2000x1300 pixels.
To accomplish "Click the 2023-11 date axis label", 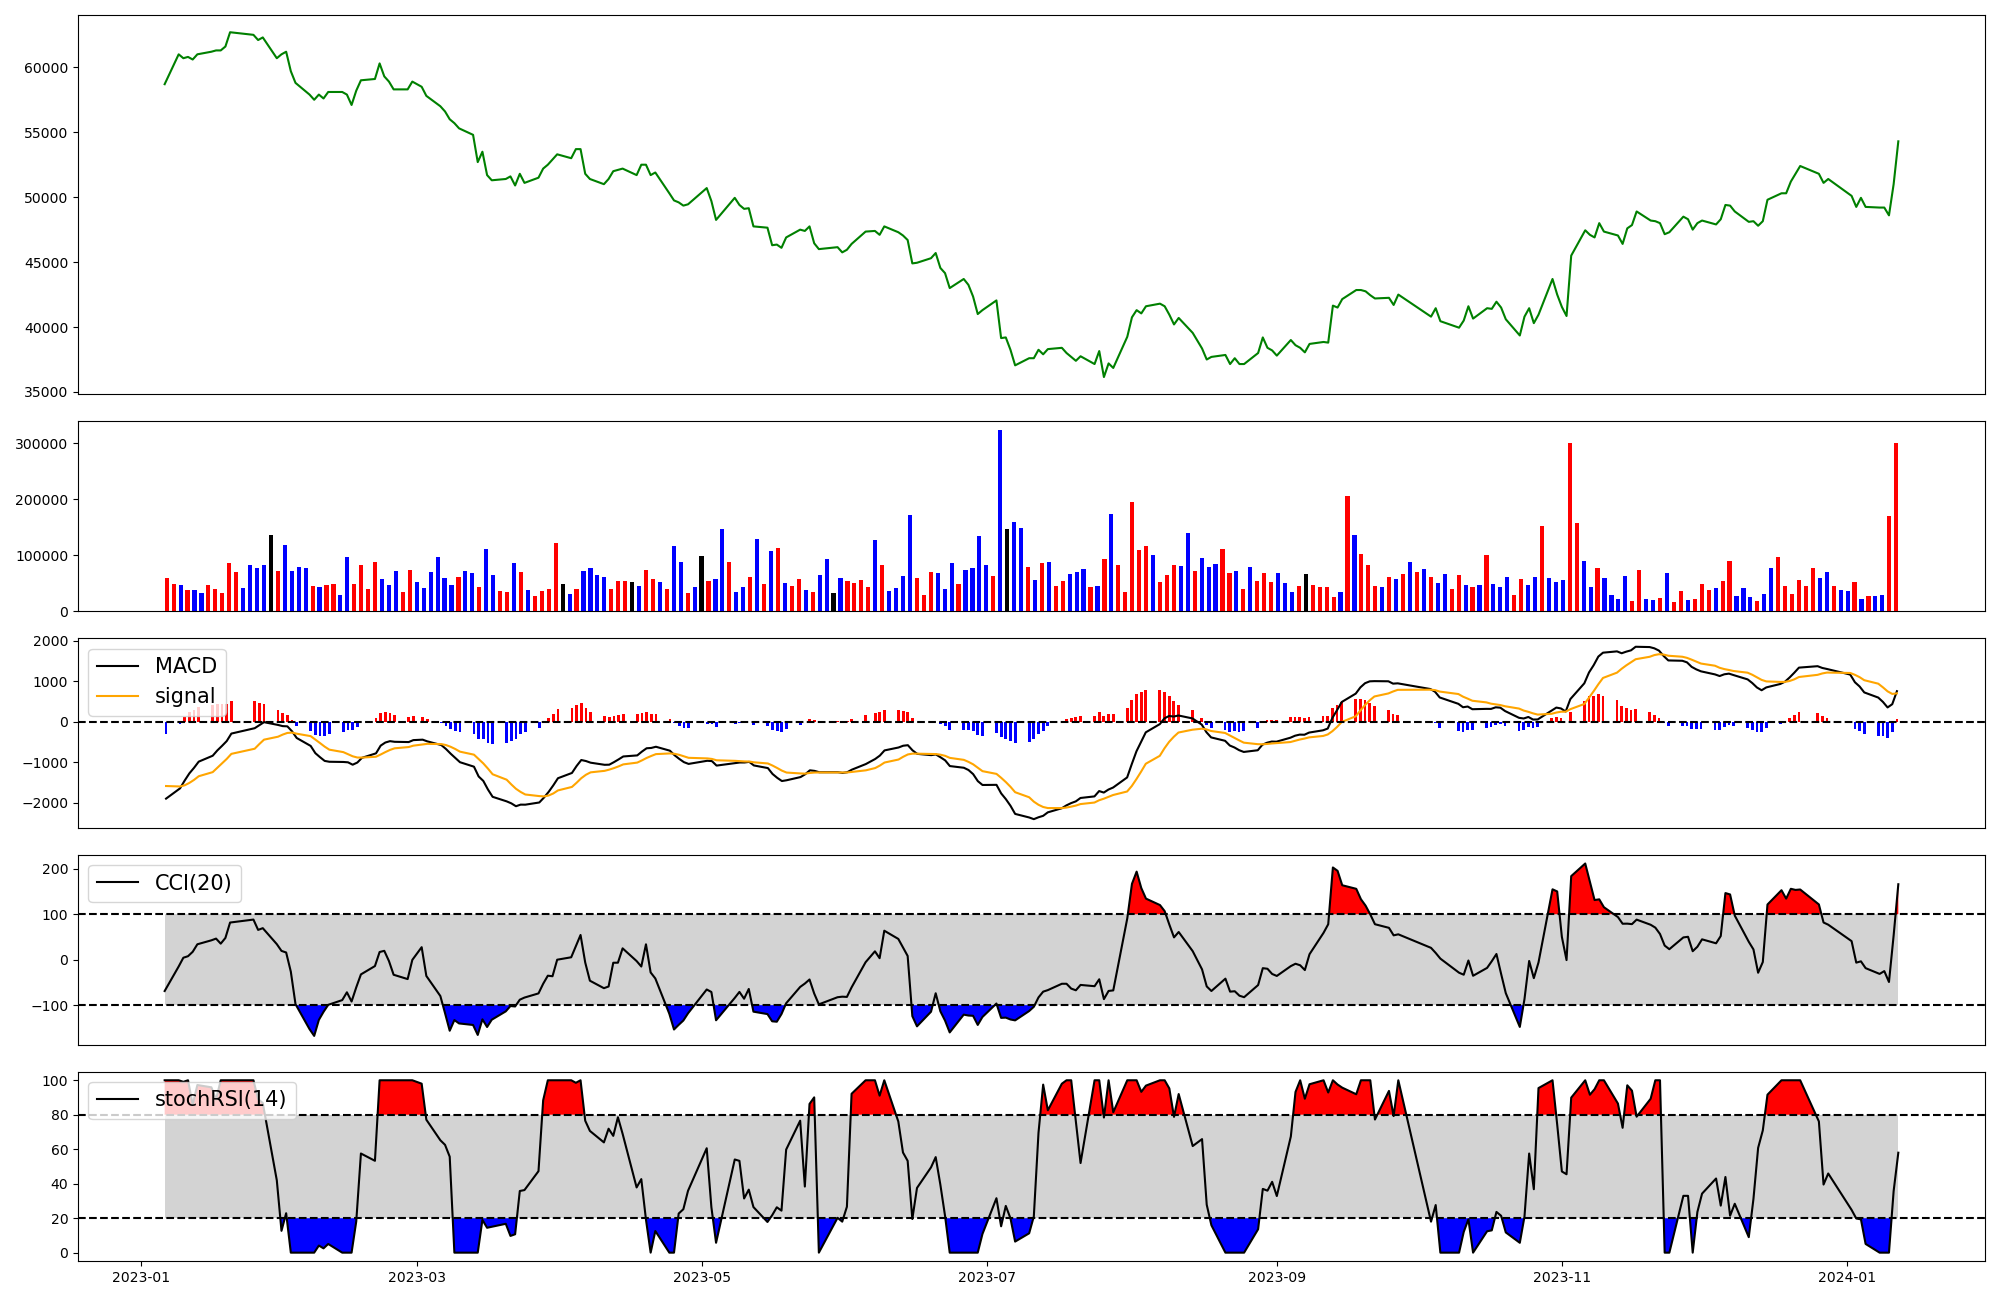I will (1562, 1277).
